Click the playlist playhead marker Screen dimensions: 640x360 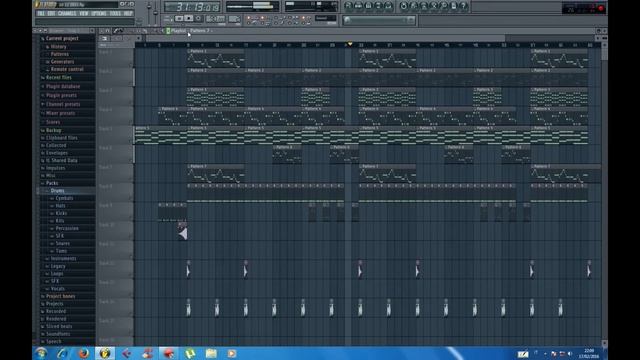(x=350, y=44)
